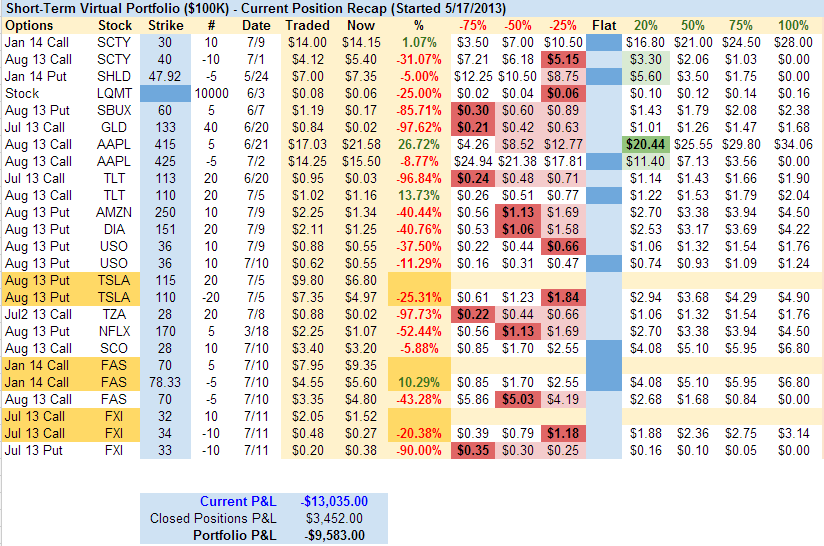Screen dimensions: 824x546
Task: Select the SHLD strike price 47.92
Action: tap(165, 76)
